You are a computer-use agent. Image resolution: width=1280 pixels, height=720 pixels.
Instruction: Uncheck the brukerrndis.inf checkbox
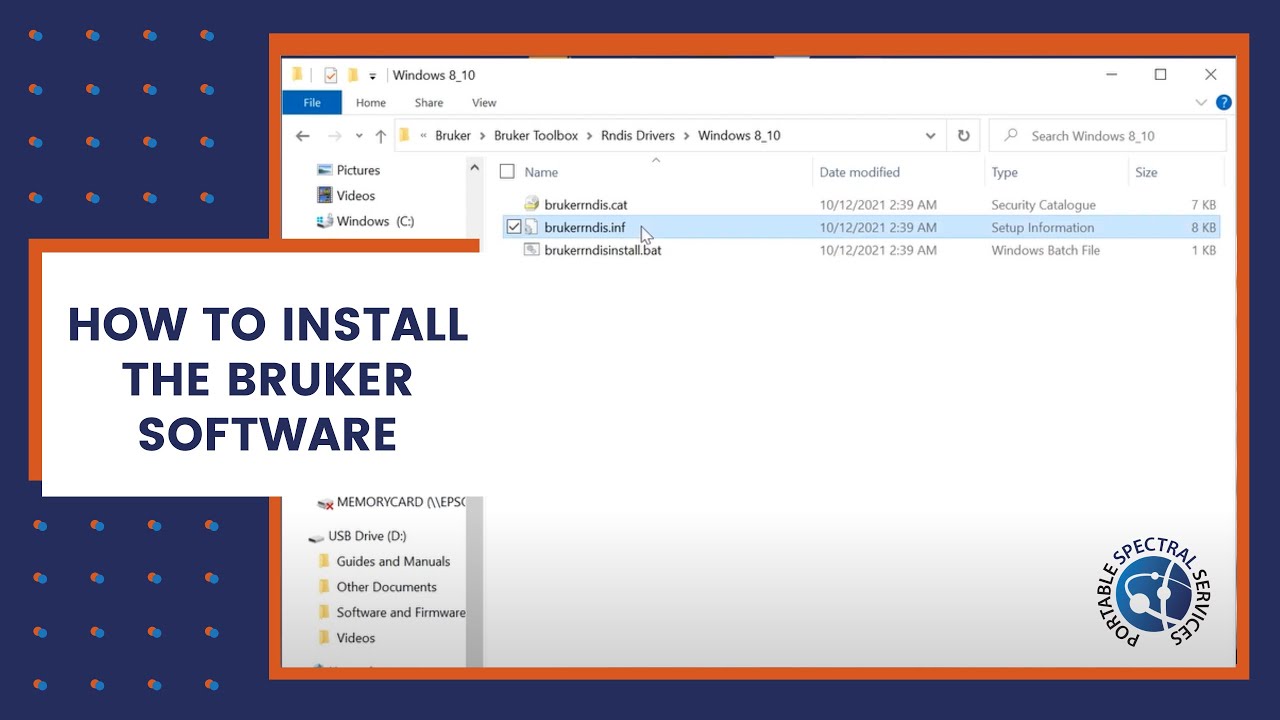tap(514, 227)
